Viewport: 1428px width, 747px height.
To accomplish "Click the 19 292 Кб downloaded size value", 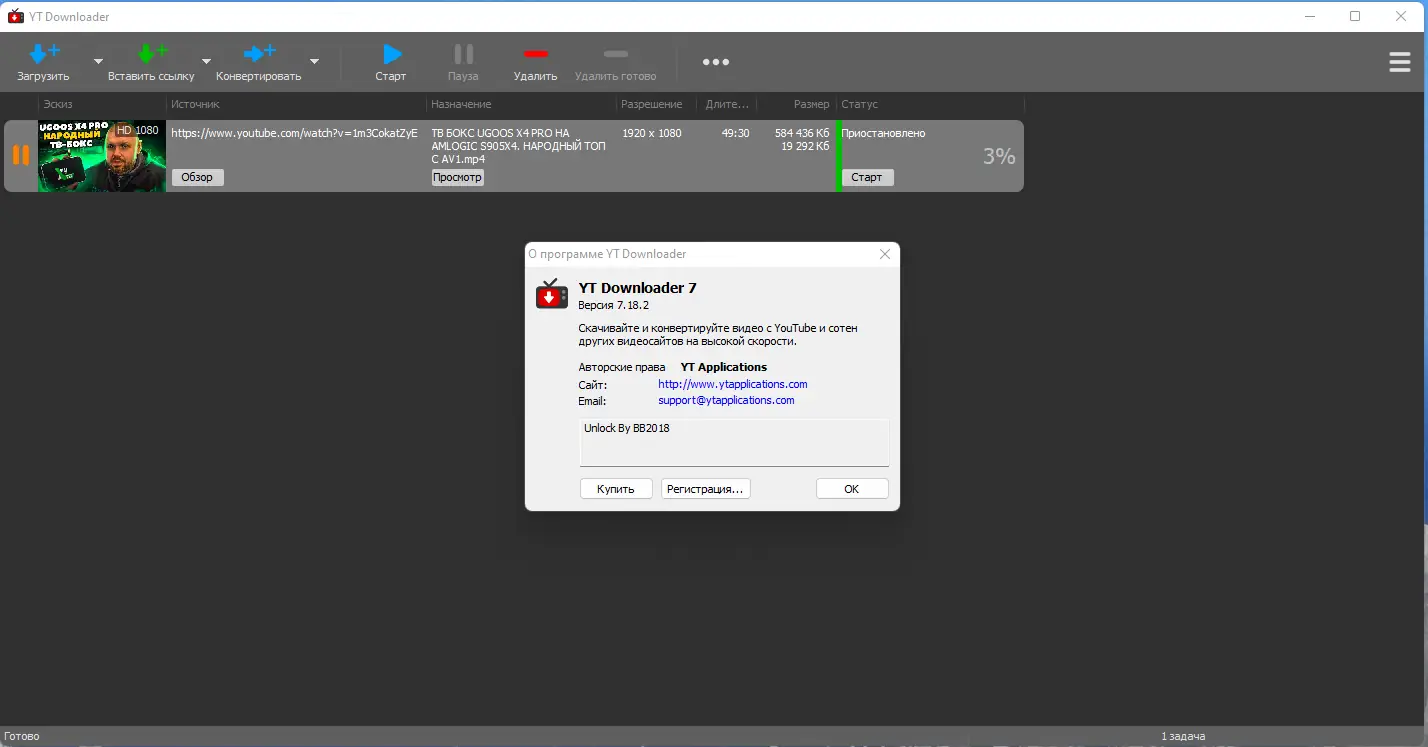I will click(x=805, y=146).
